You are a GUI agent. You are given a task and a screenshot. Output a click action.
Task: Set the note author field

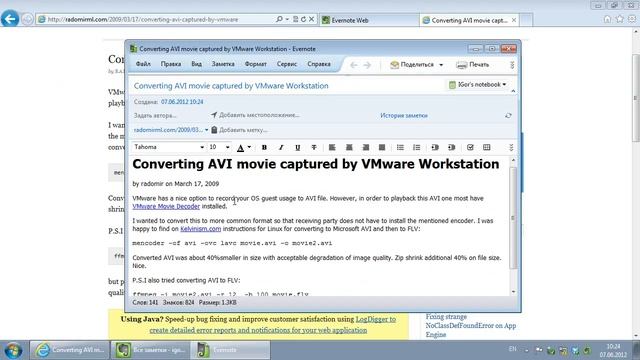pyautogui.click(x=155, y=116)
